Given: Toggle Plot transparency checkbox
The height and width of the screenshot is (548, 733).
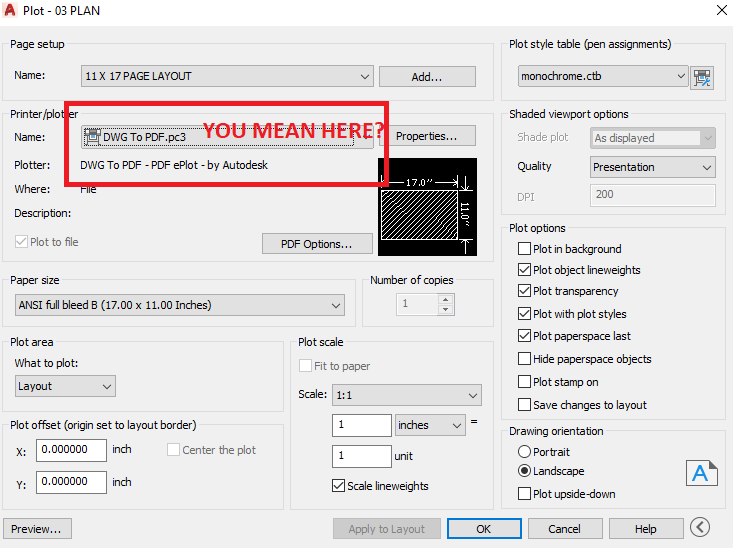Looking at the screenshot, I should tap(525, 291).
